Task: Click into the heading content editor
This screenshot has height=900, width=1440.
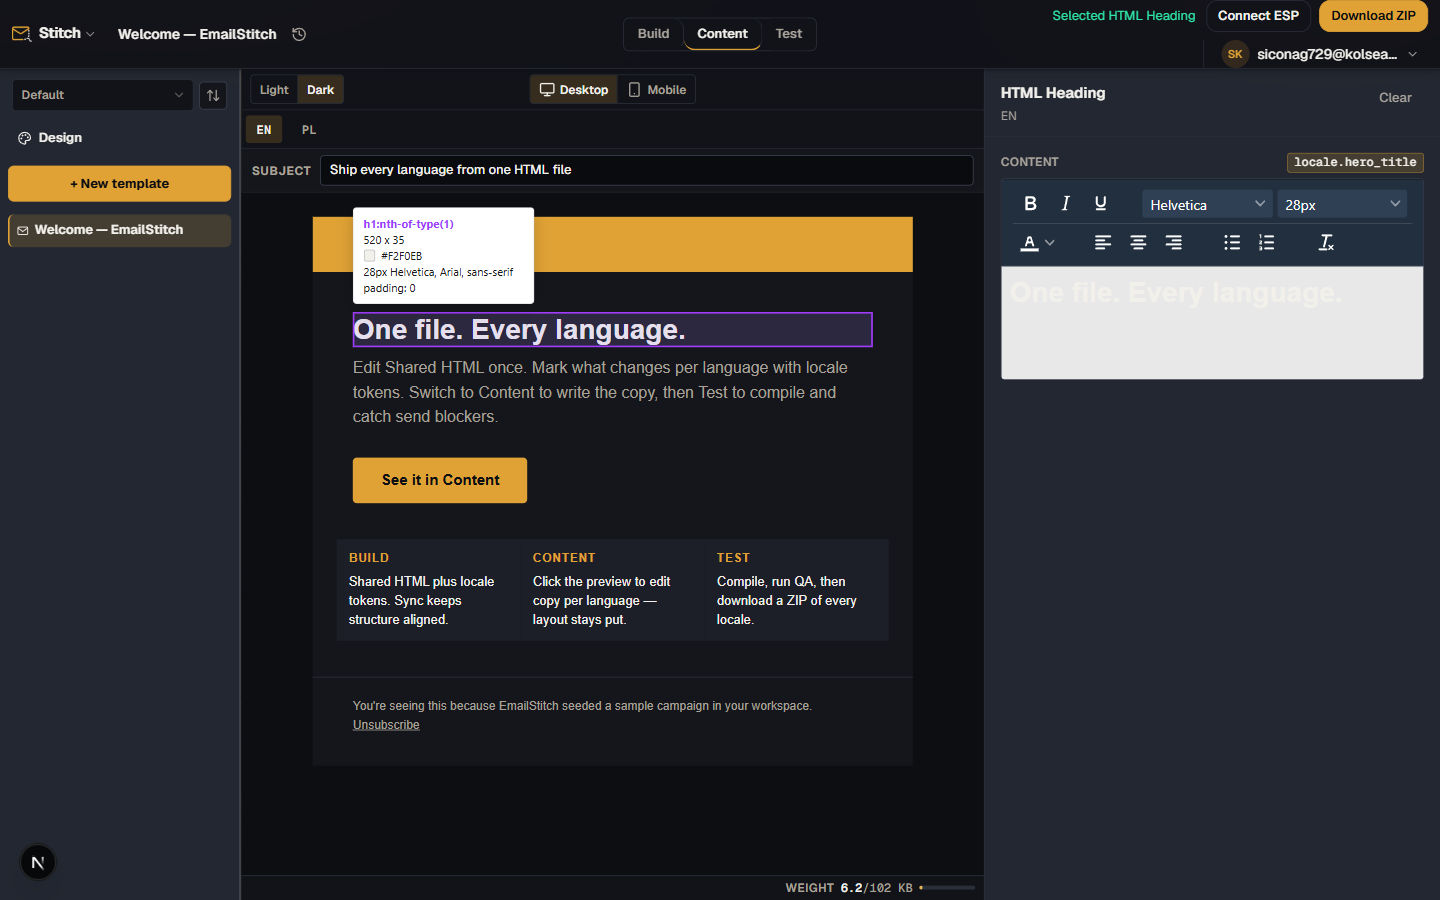Action: click(1212, 323)
